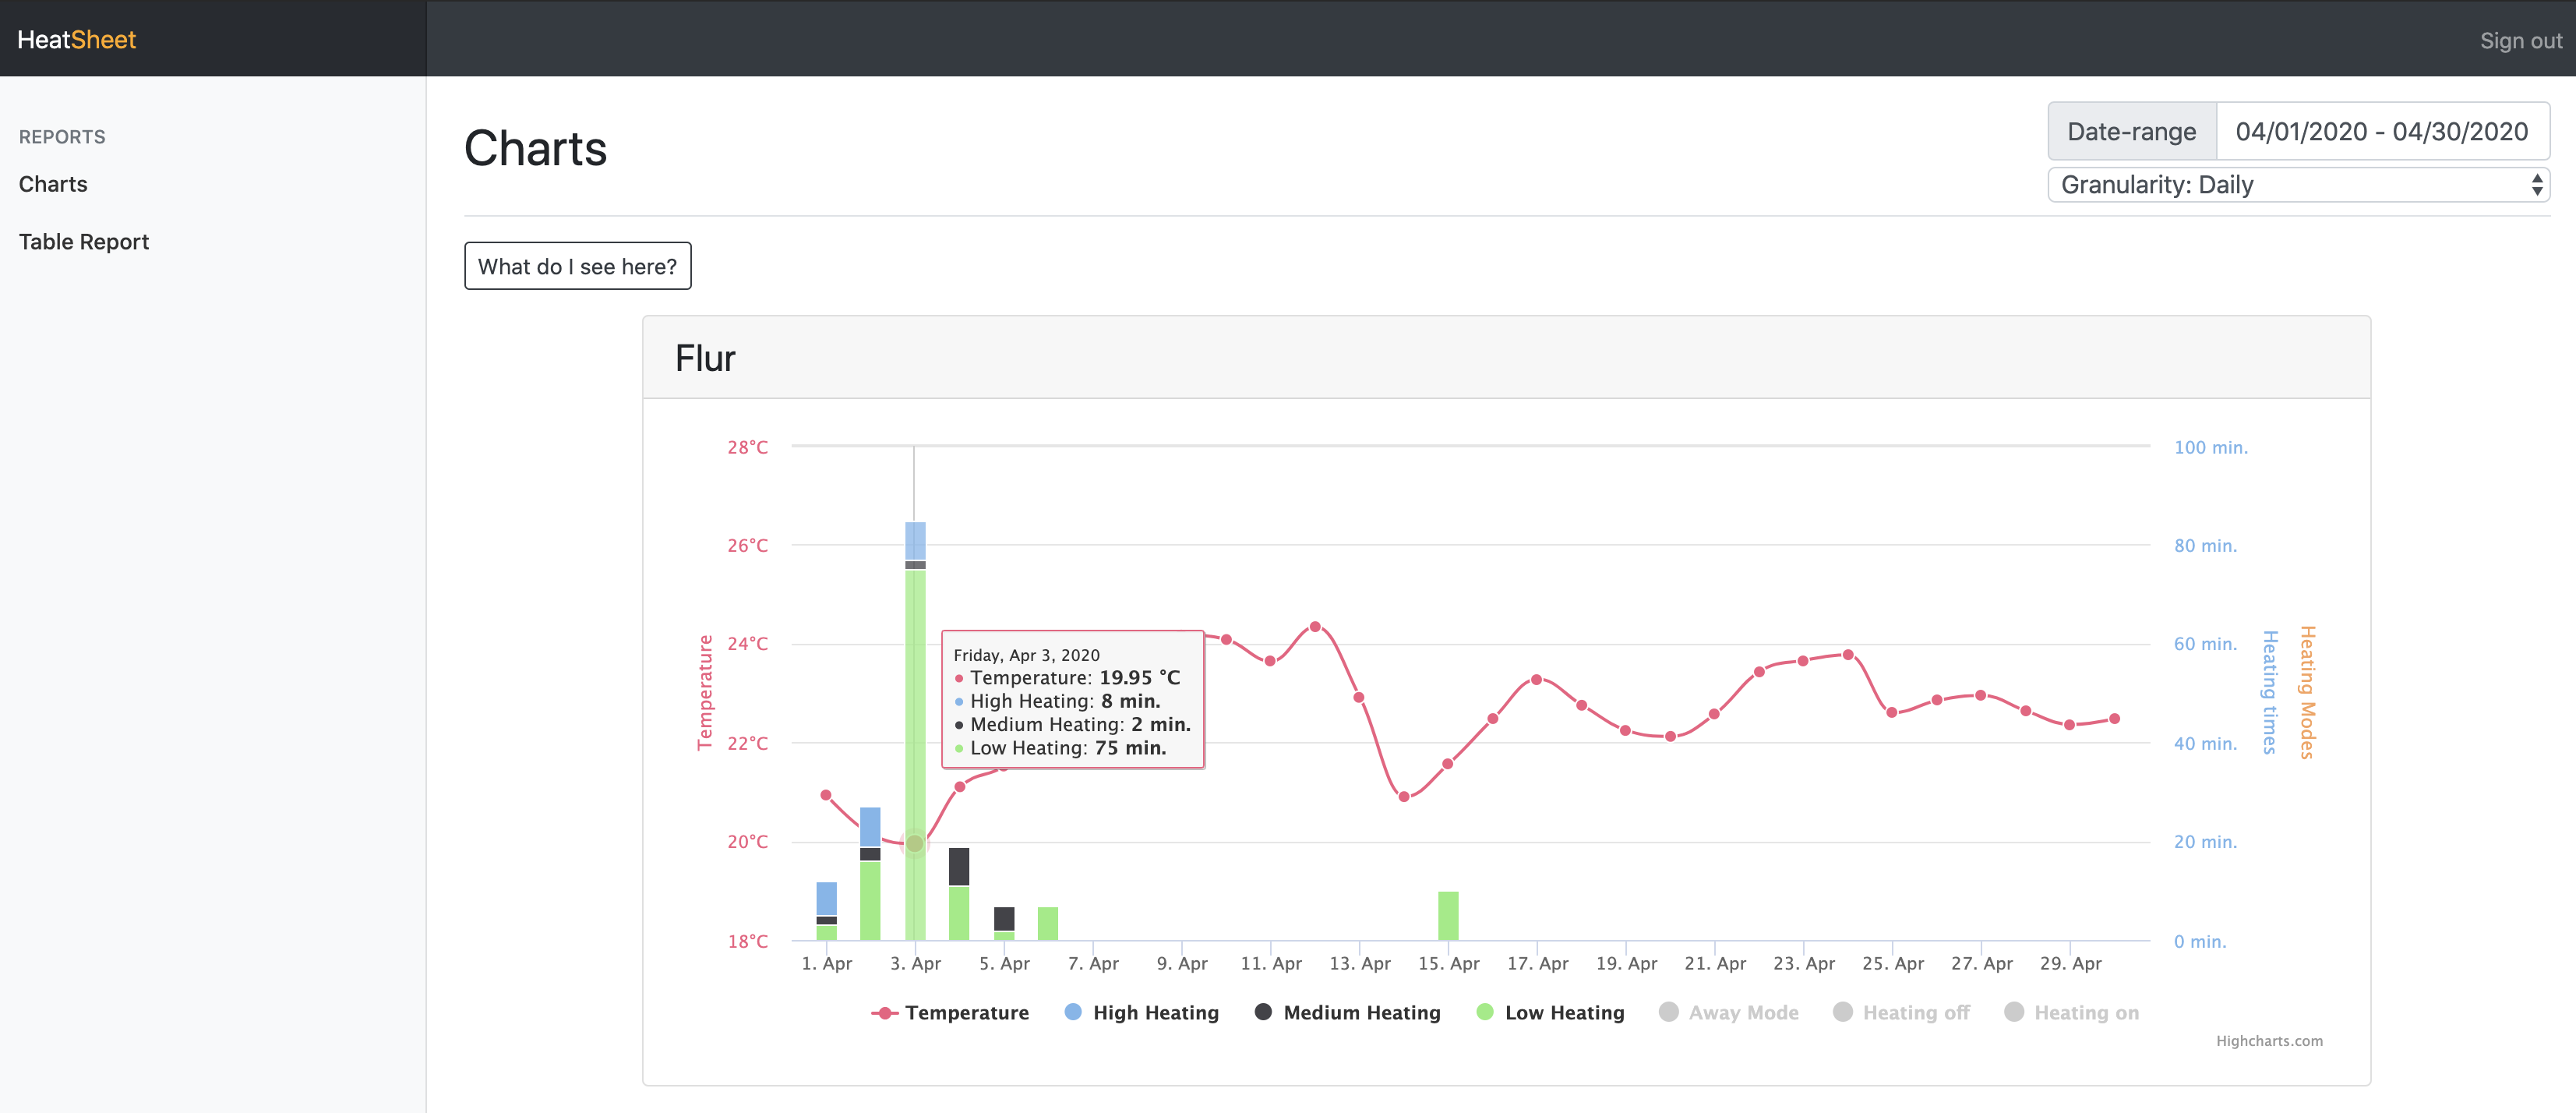Click the Date-range label addon
This screenshot has width=2576, height=1113.
coord(2132,131)
